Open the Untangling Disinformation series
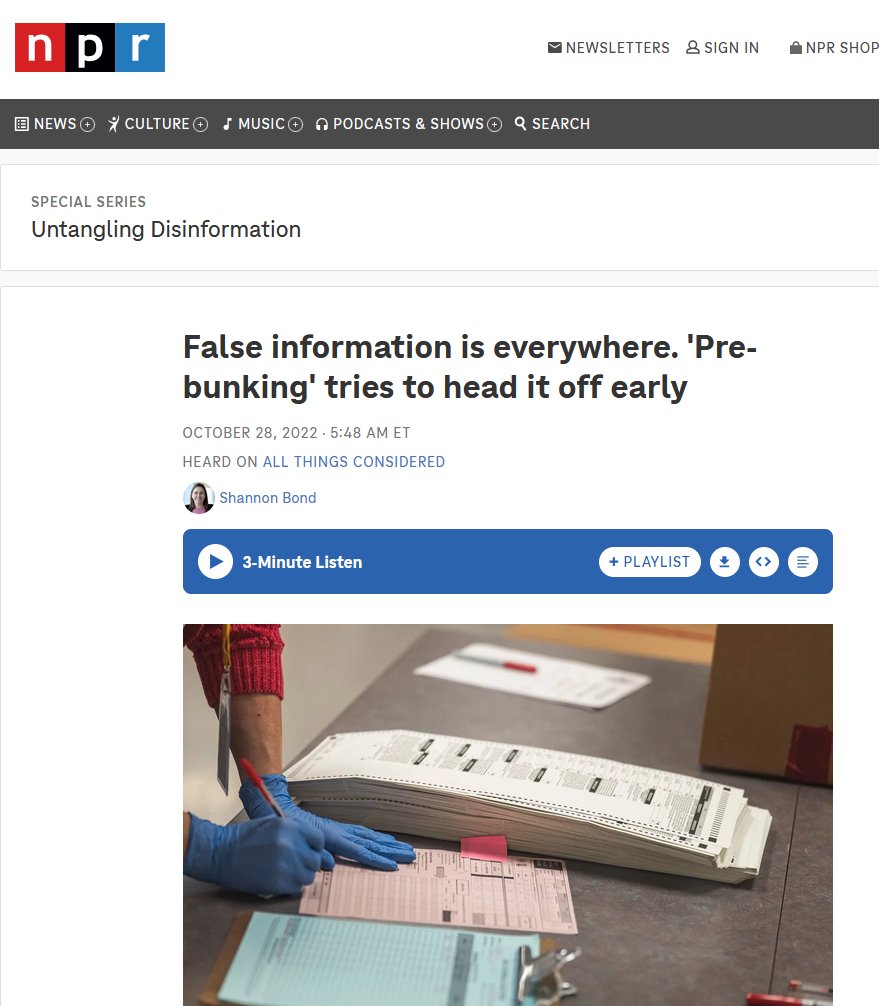Screen dimensions: 879x1006 coord(166,230)
